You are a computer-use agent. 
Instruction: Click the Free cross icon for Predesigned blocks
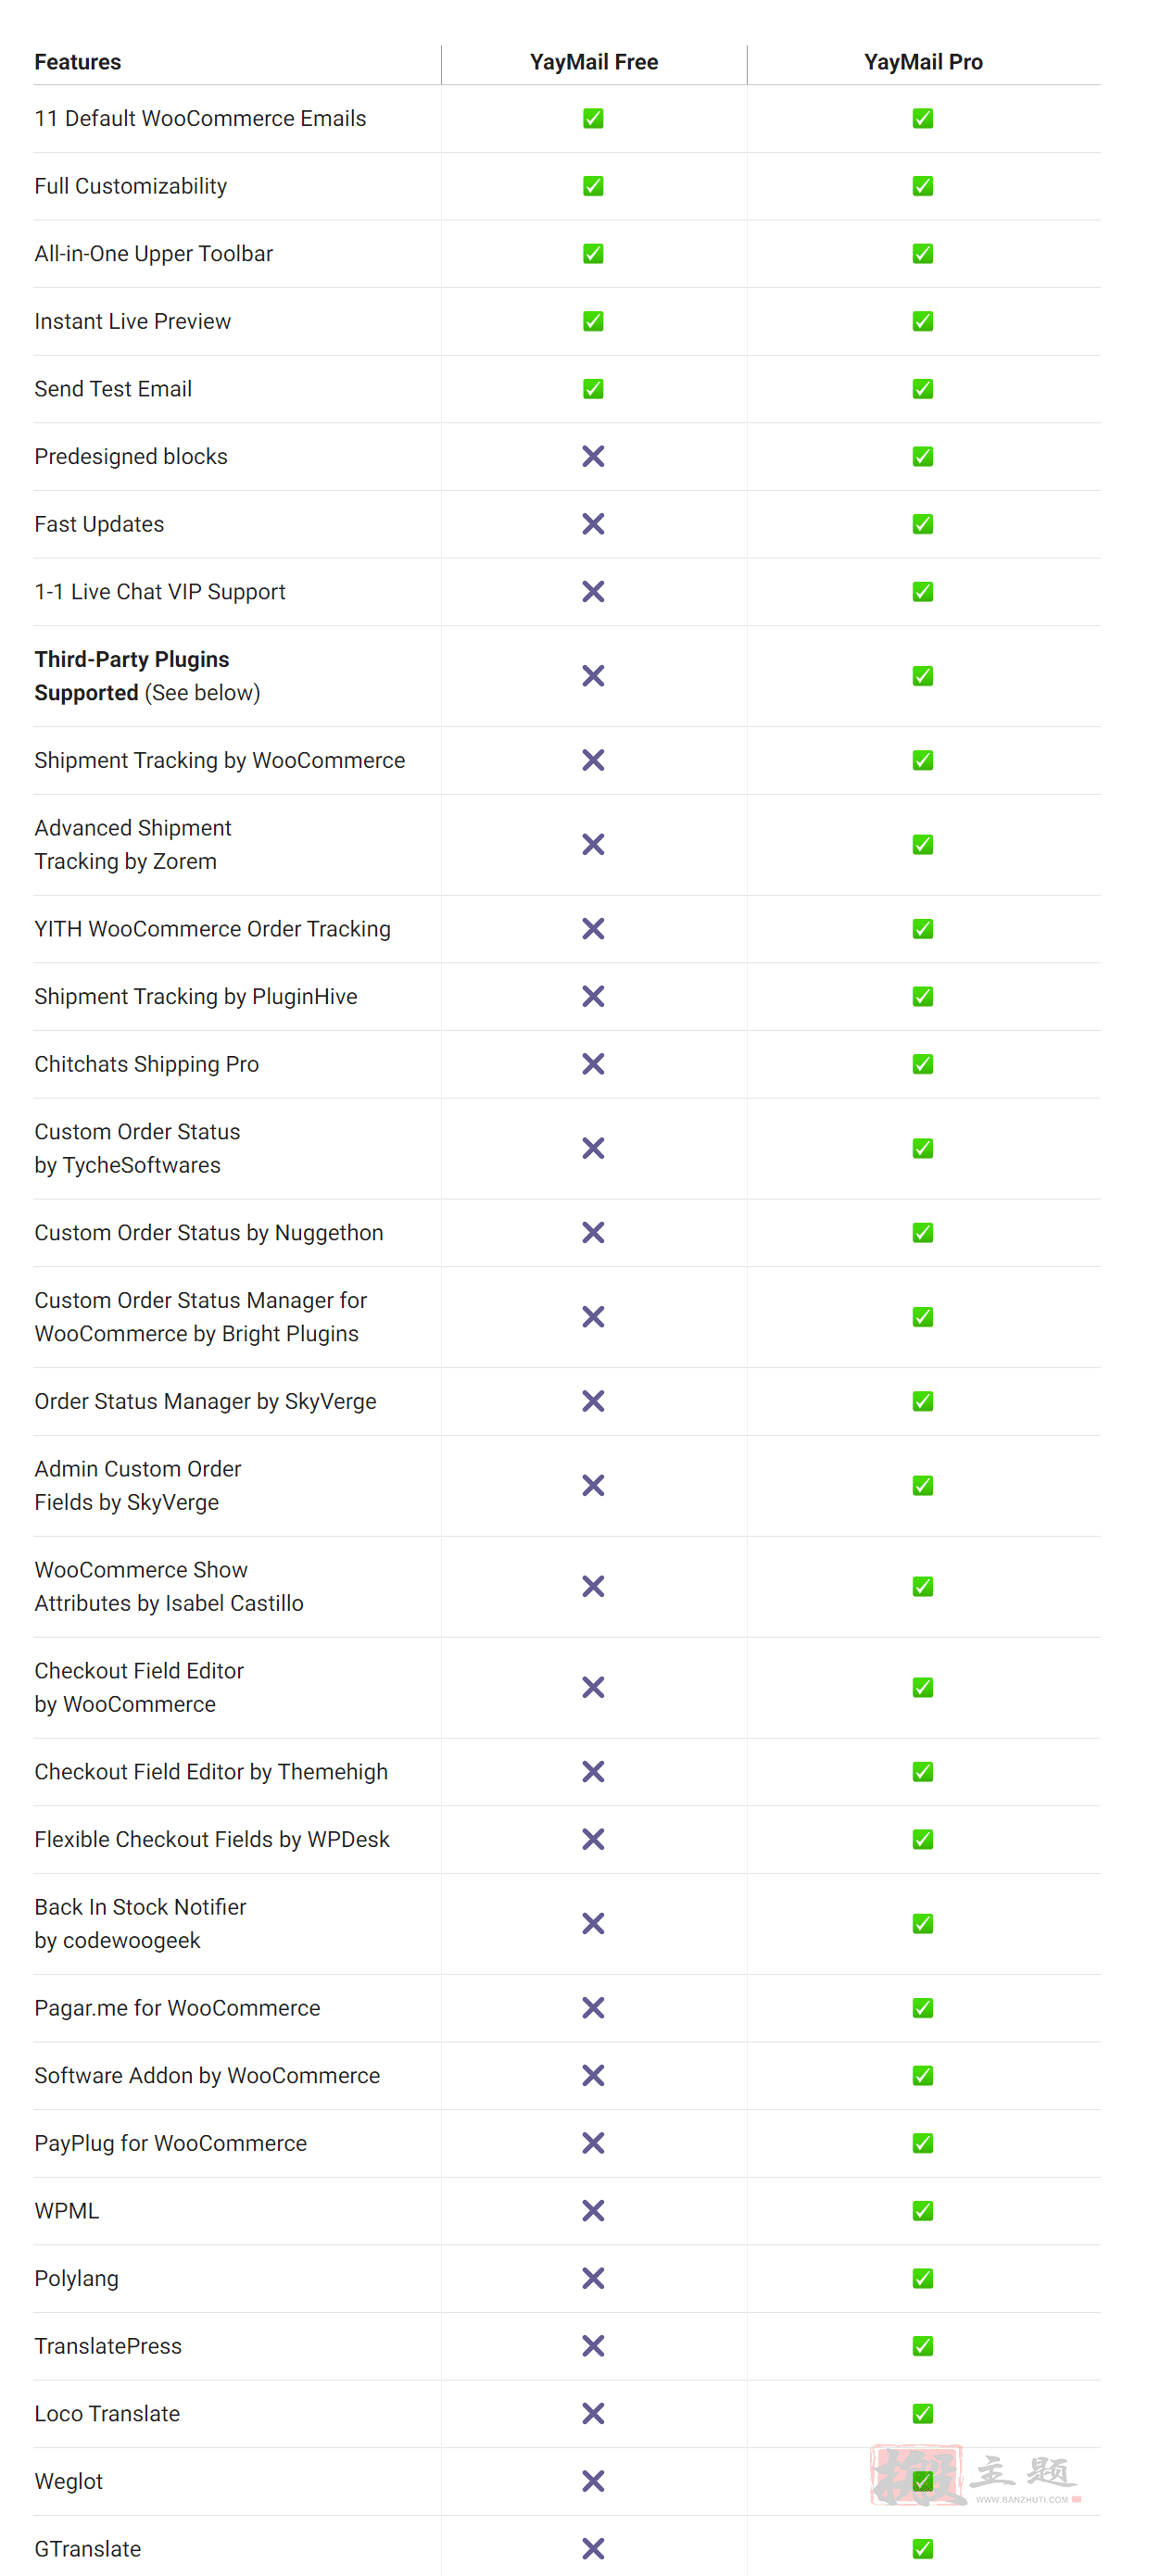[593, 456]
